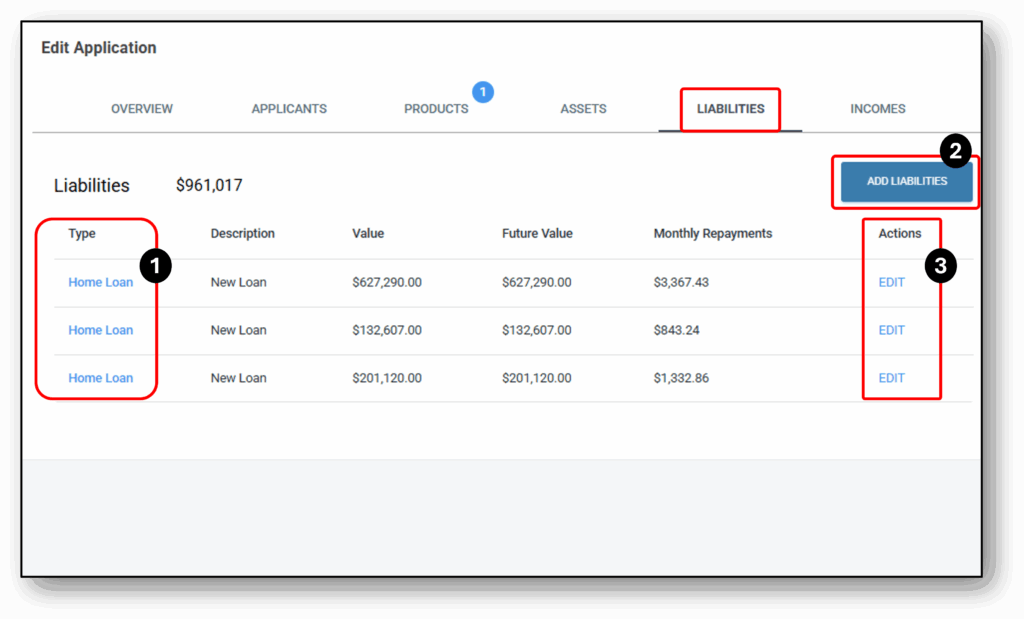Screen dimensions: 1024x619
Task: Click the Value column header
Action: click(x=368, y=234)
